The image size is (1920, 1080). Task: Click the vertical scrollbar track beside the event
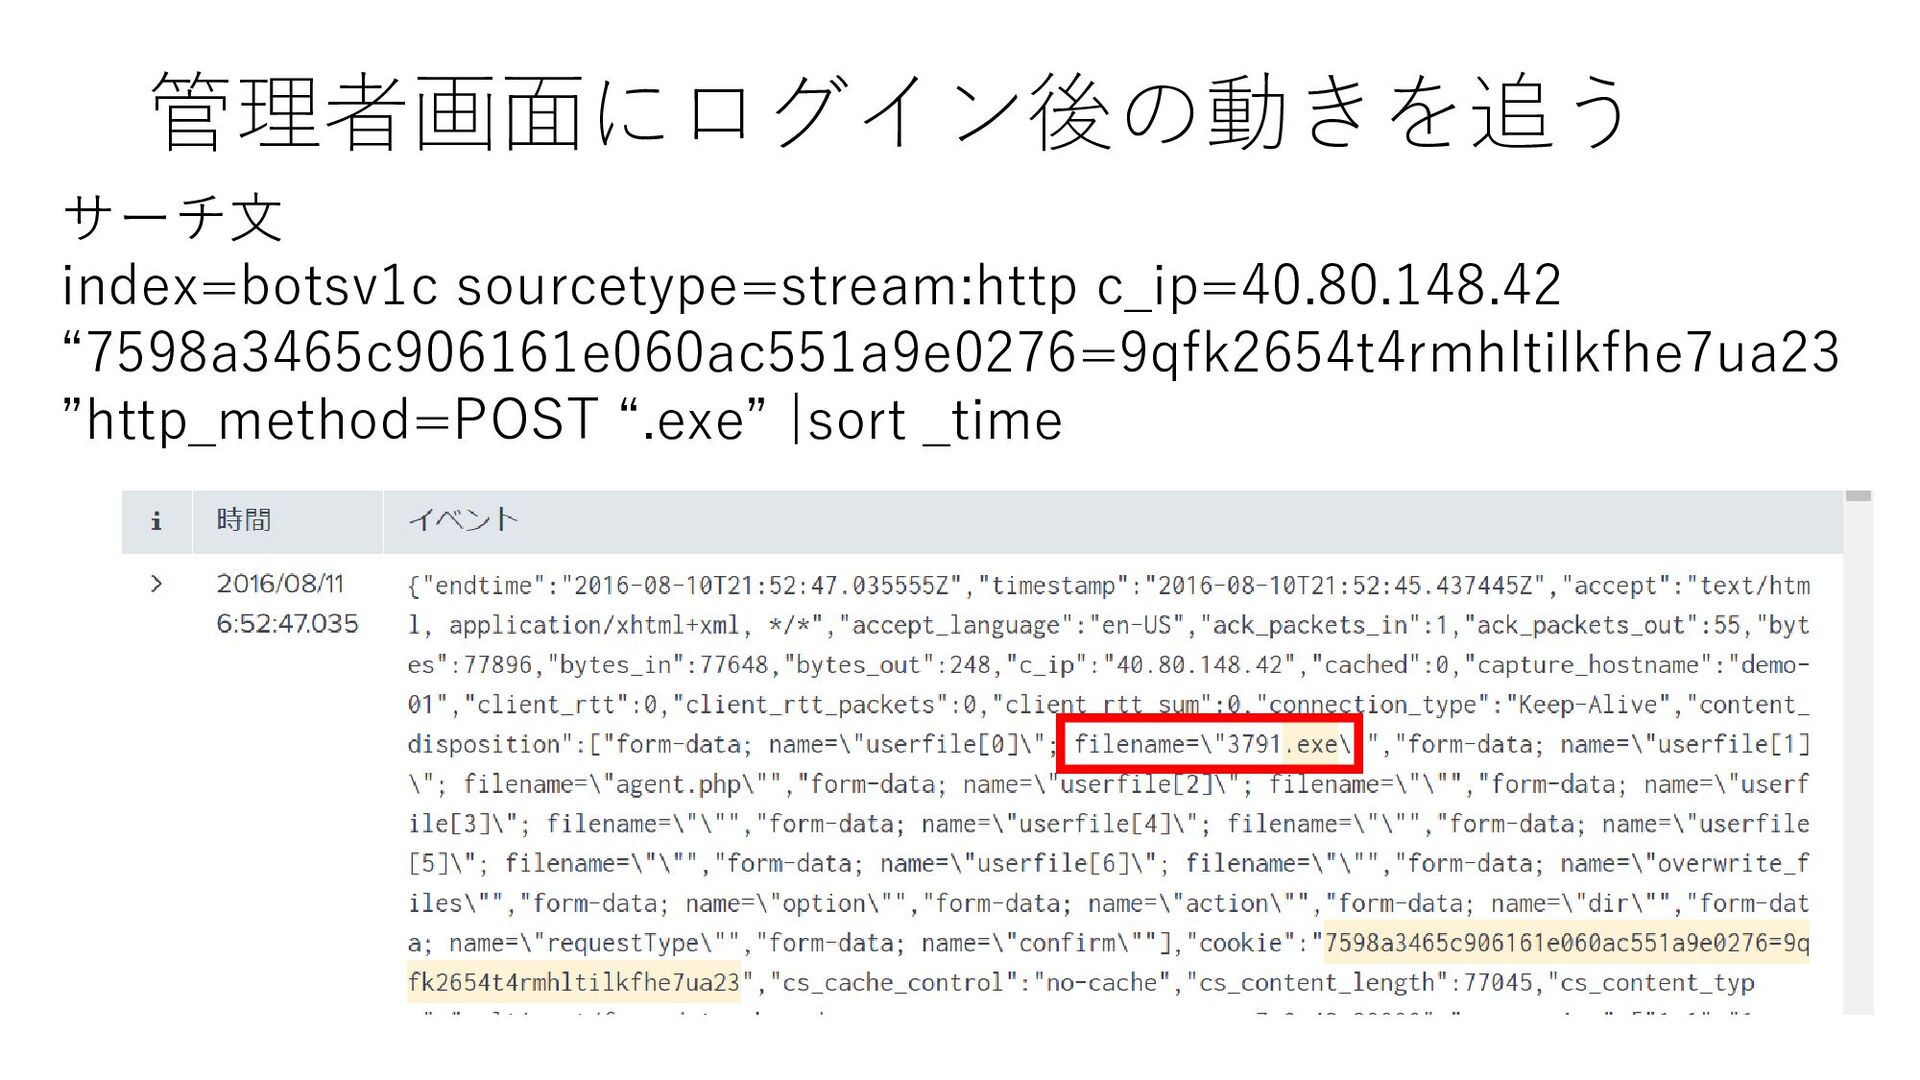click(1858, 760)
